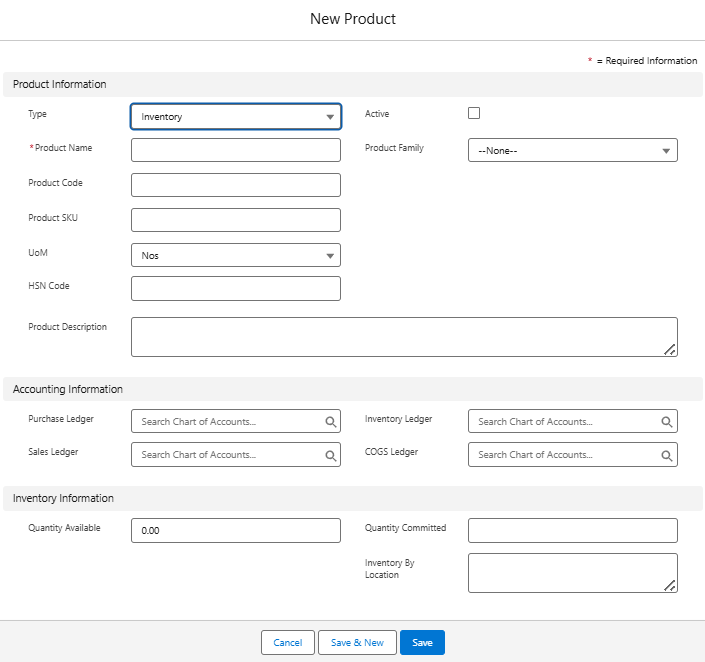Focus the Quantity Committed field

pyautogui.click(x=572, y=531)
